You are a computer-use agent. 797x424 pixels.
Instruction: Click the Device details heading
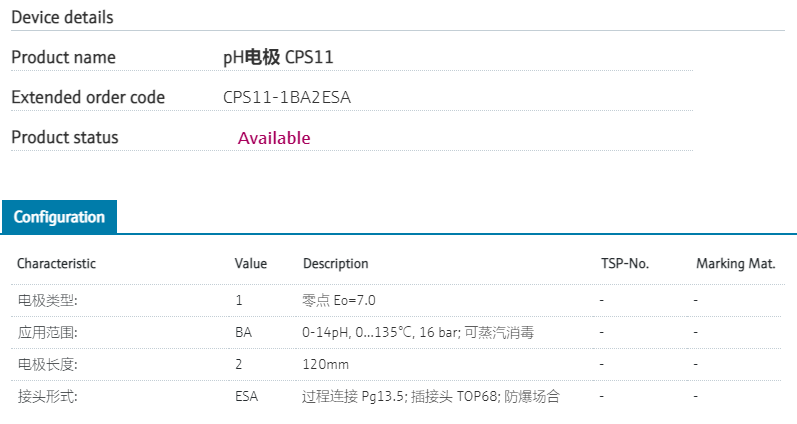(x=62, y=18)
